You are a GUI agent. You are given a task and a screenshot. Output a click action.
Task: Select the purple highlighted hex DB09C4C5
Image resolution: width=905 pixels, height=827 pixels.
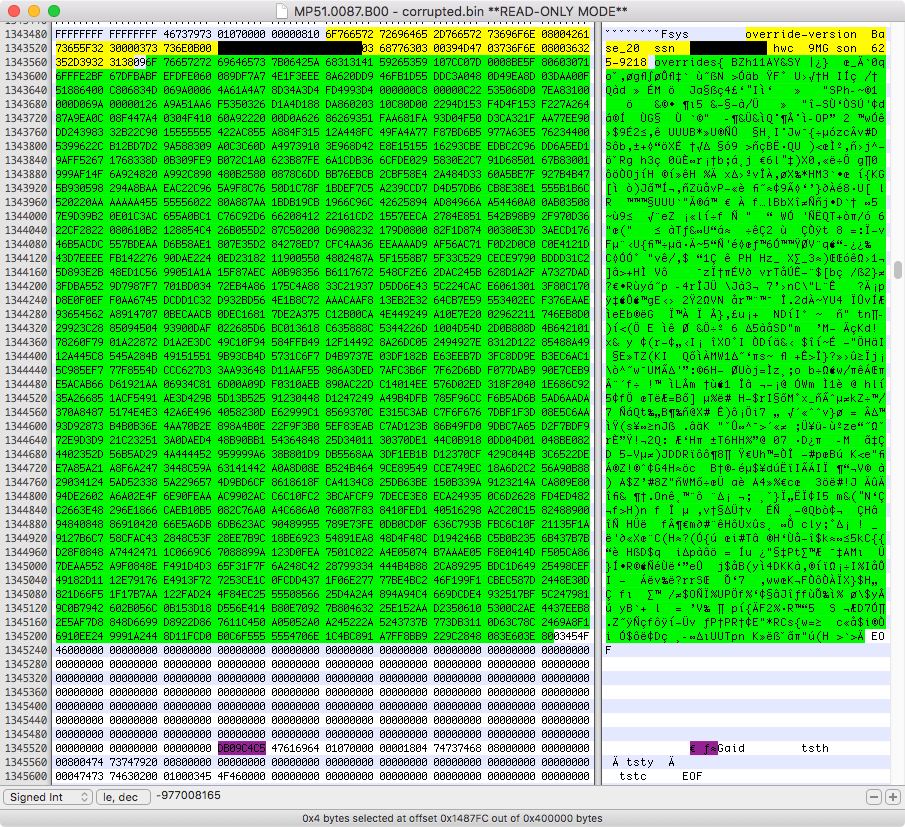[241, 748]
